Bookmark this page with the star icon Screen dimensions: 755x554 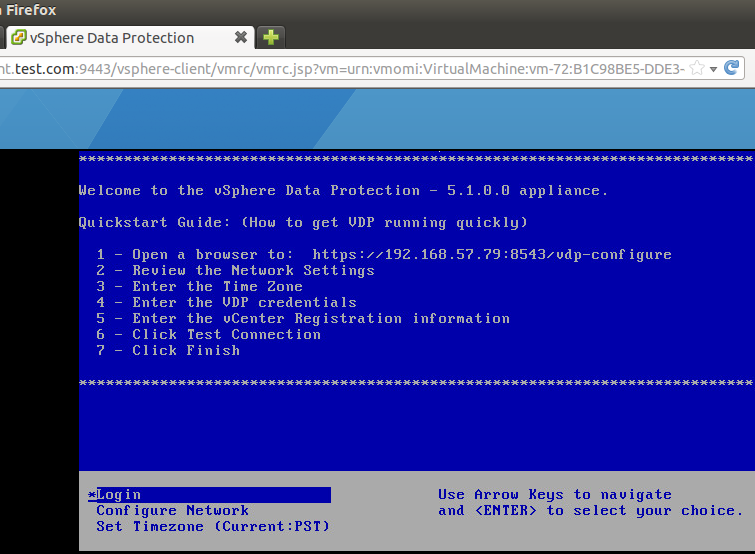(x=697, y=68)
